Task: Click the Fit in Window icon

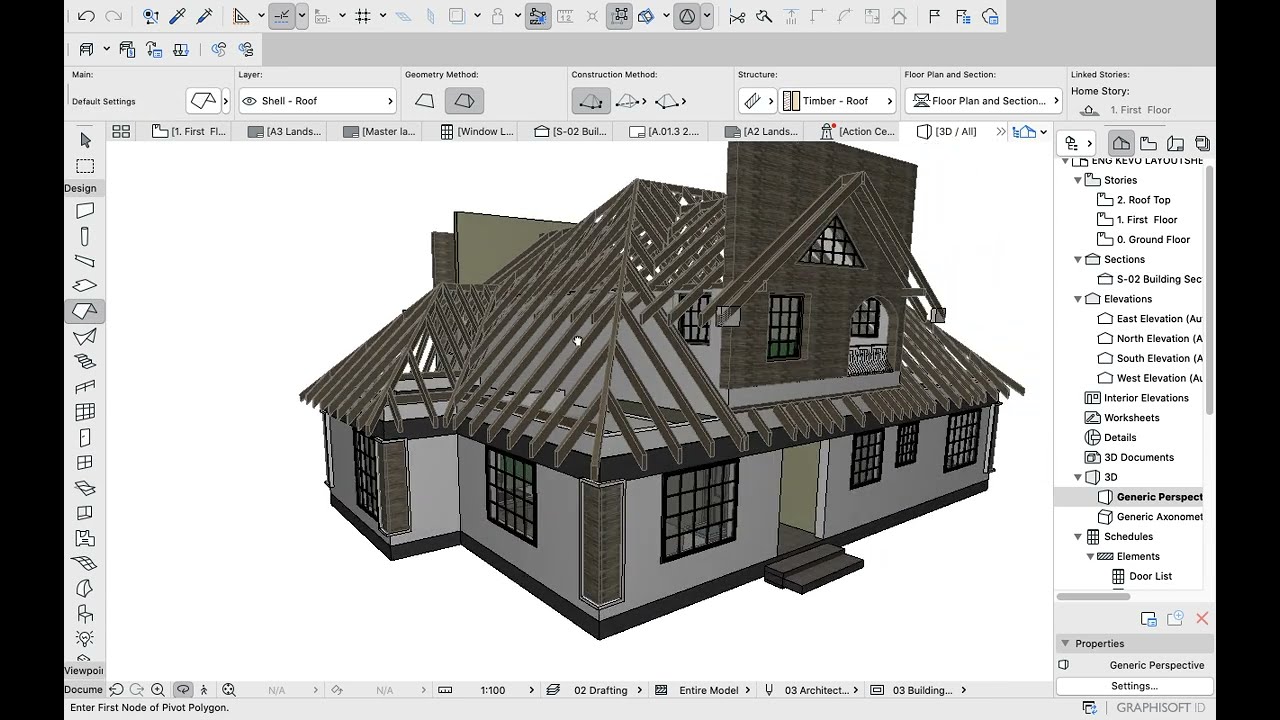Action: pyautogui.click(x=229, y=690)
